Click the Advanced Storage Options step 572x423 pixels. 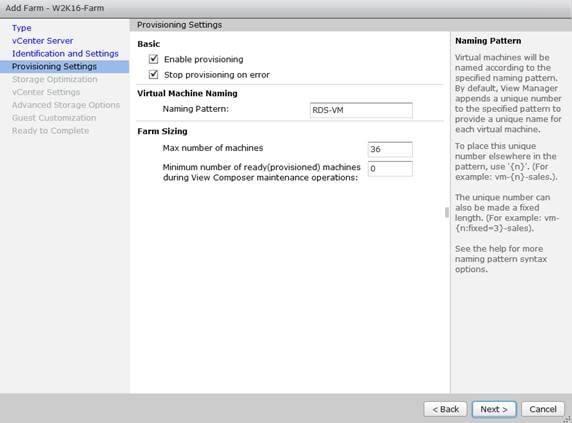[x=66, y=105]
